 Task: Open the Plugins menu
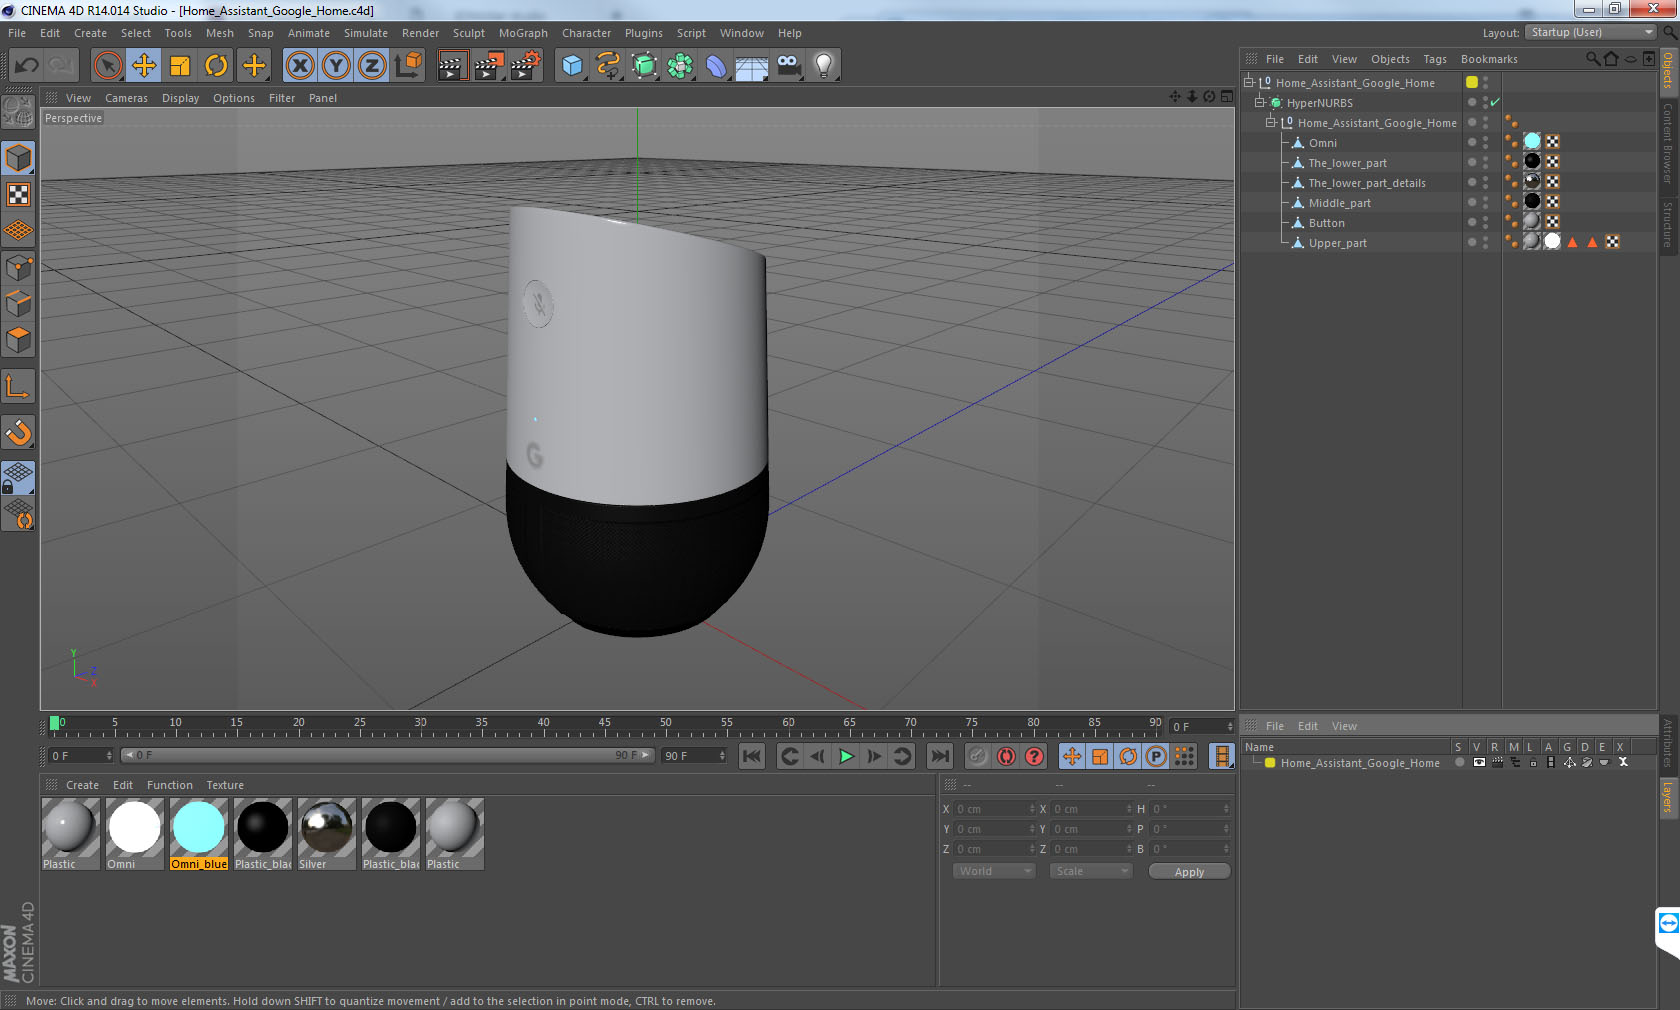coord(643,33)
